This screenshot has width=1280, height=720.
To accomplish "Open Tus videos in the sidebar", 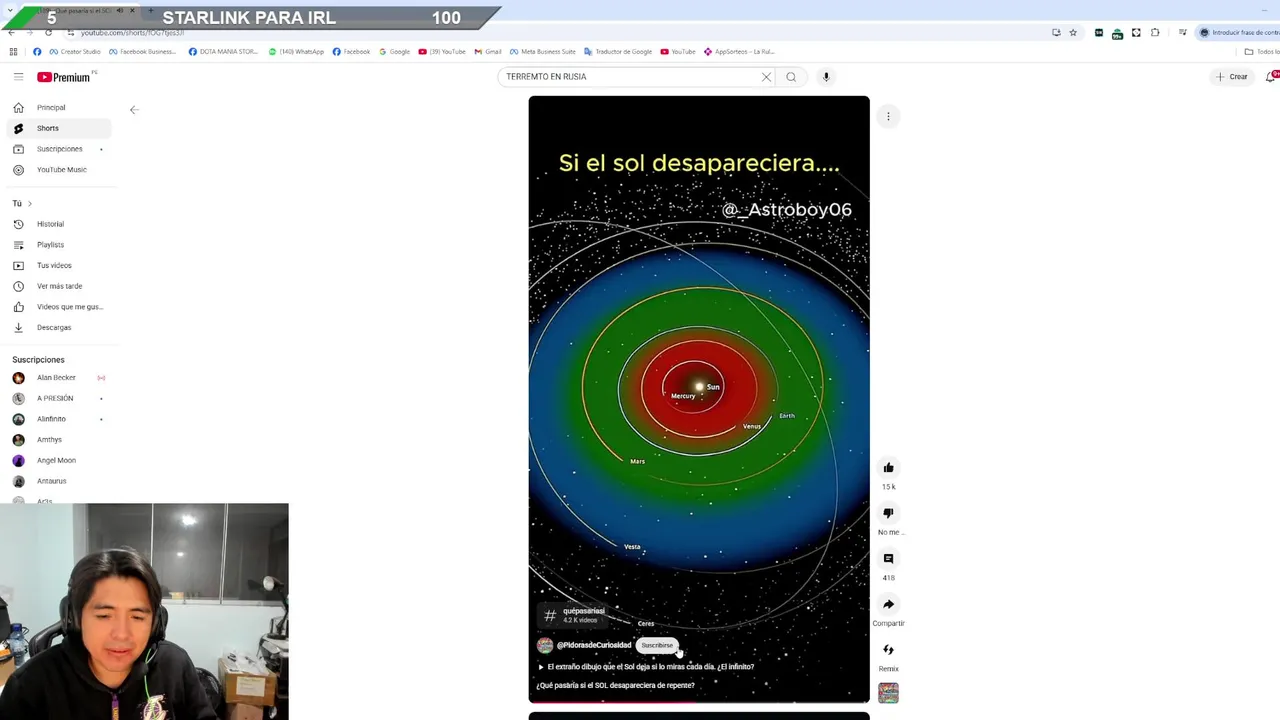I will (x=58, y=266).
